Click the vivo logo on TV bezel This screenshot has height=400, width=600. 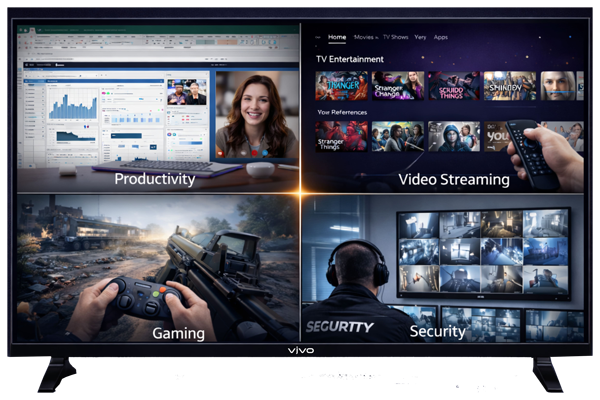[x=301, y=352]
